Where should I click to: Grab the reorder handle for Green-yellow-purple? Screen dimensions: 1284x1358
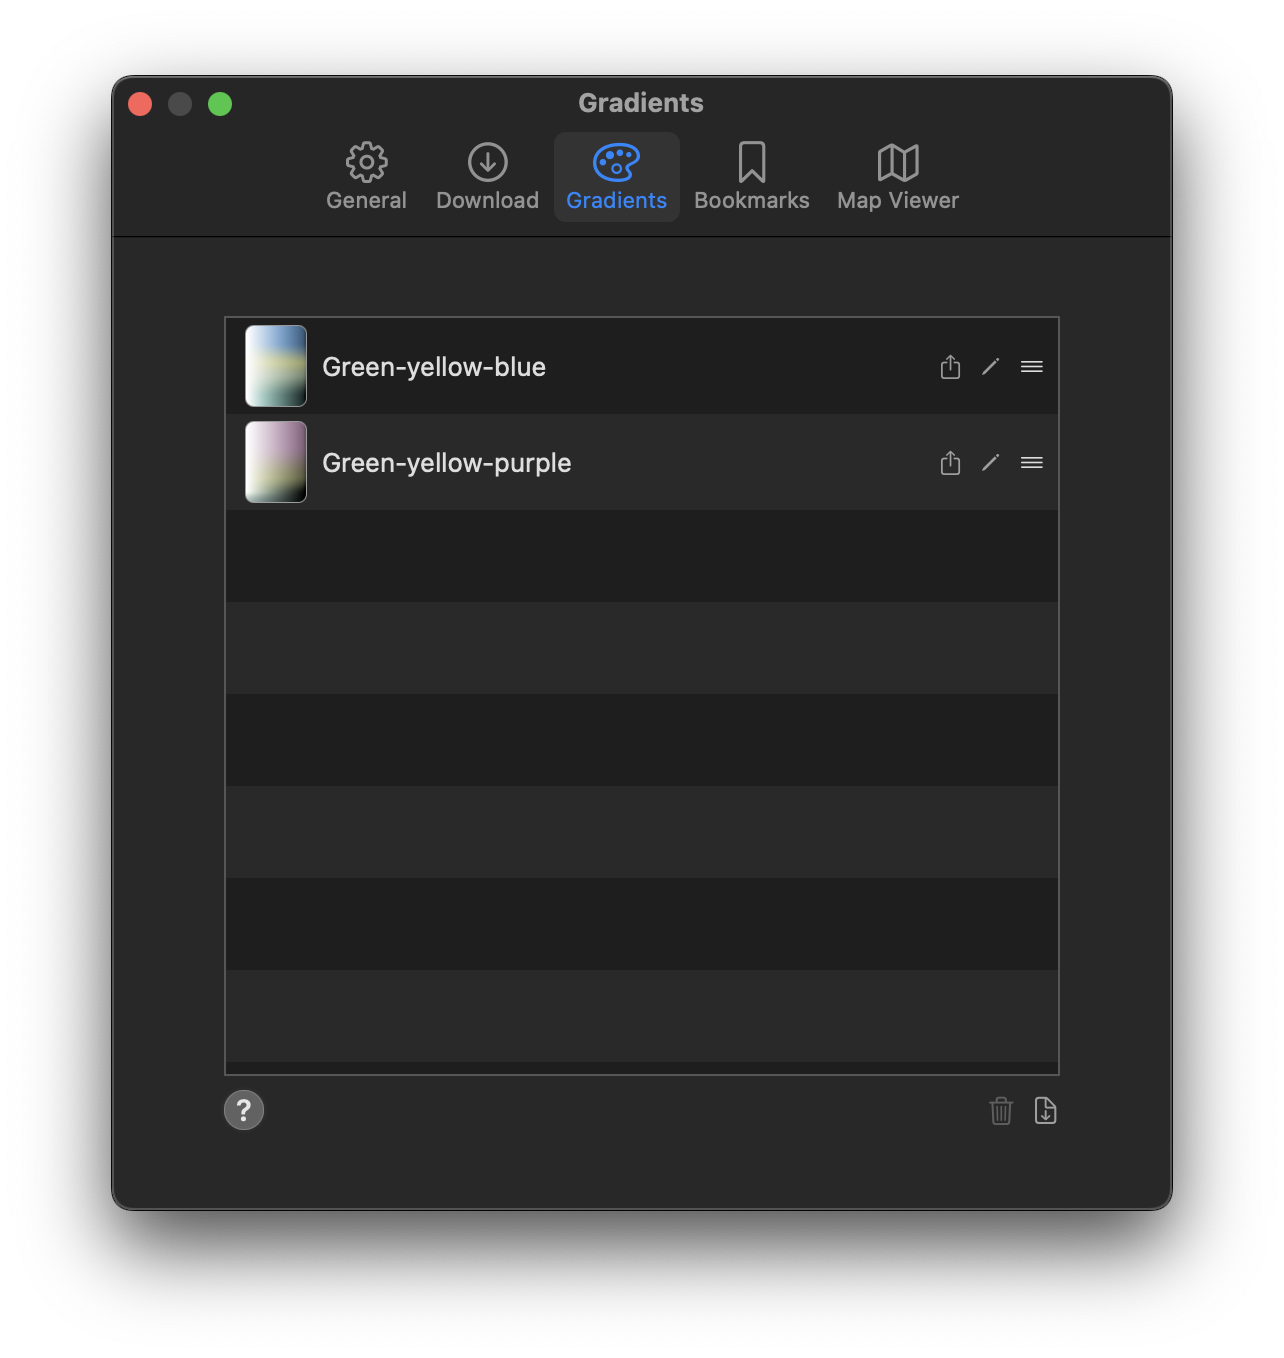1031,463
